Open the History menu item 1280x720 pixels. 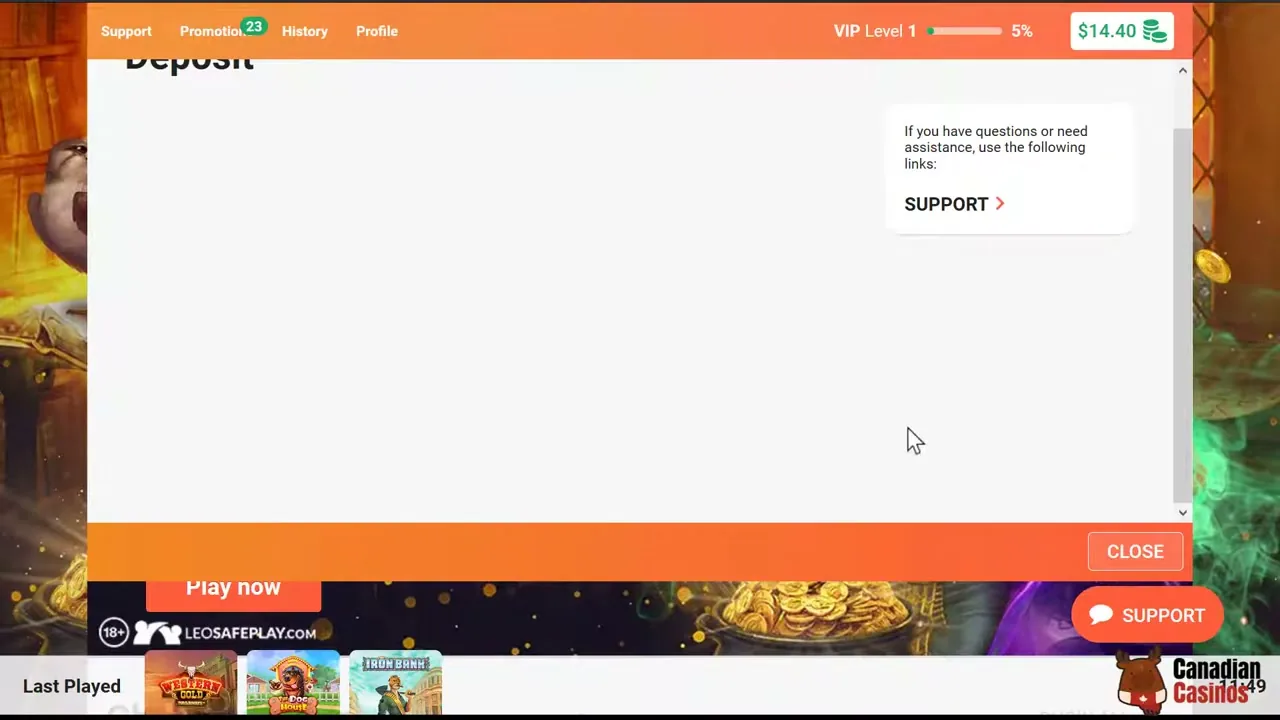pyautogui.click(x=304, y=31)
